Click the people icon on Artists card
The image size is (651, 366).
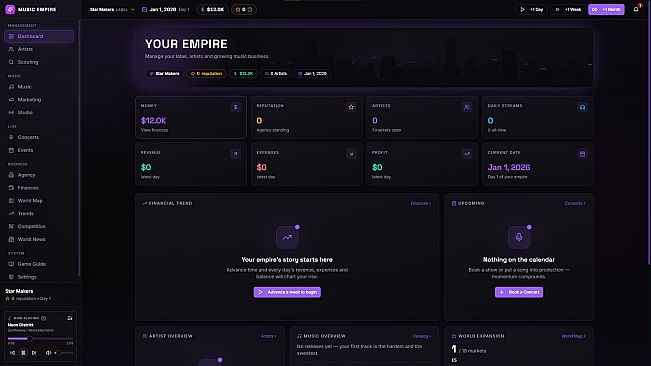467,107
